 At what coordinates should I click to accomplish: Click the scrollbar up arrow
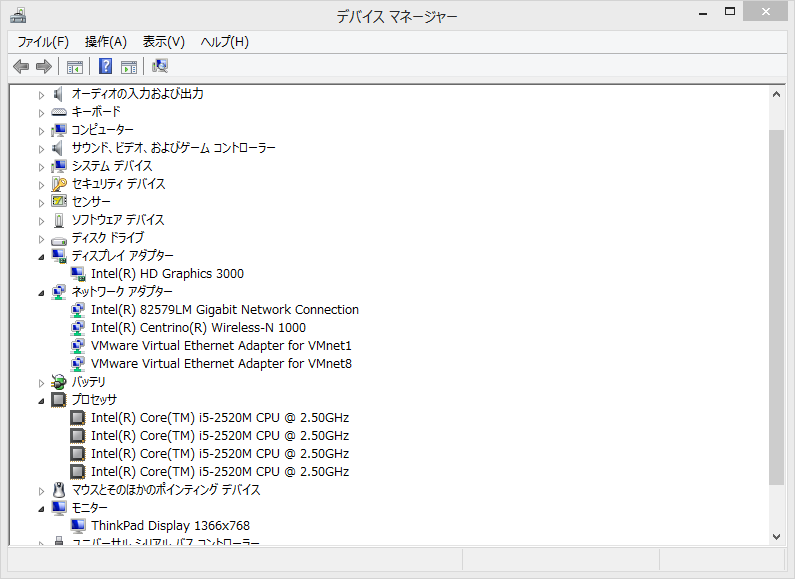pos(776,94)
